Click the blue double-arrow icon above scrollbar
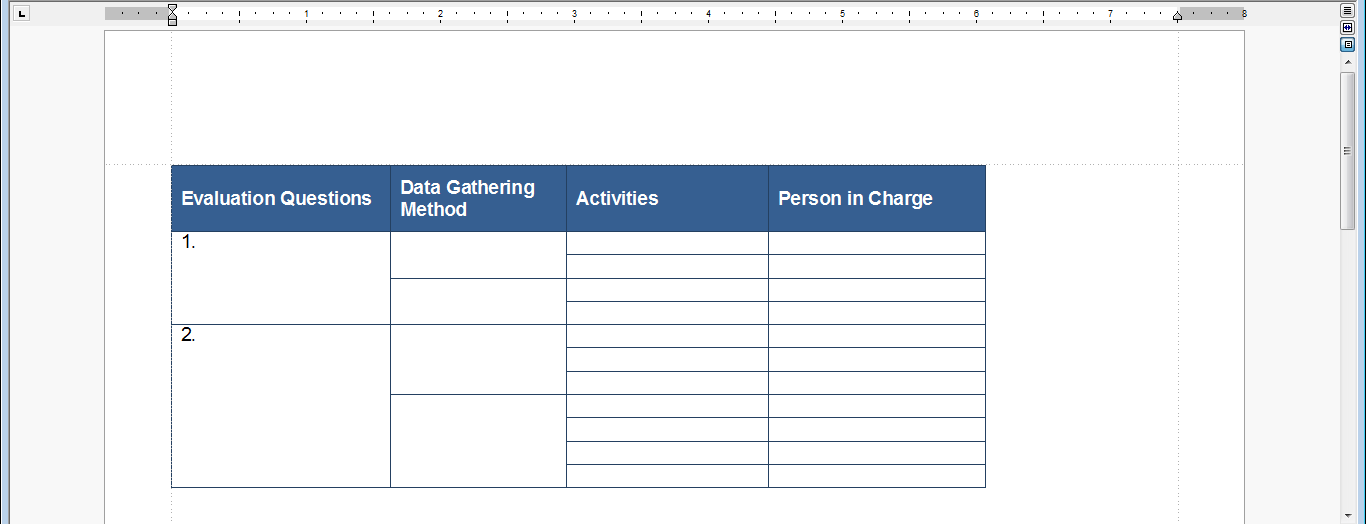1366x524 pixels. [x=1347, y=28]
